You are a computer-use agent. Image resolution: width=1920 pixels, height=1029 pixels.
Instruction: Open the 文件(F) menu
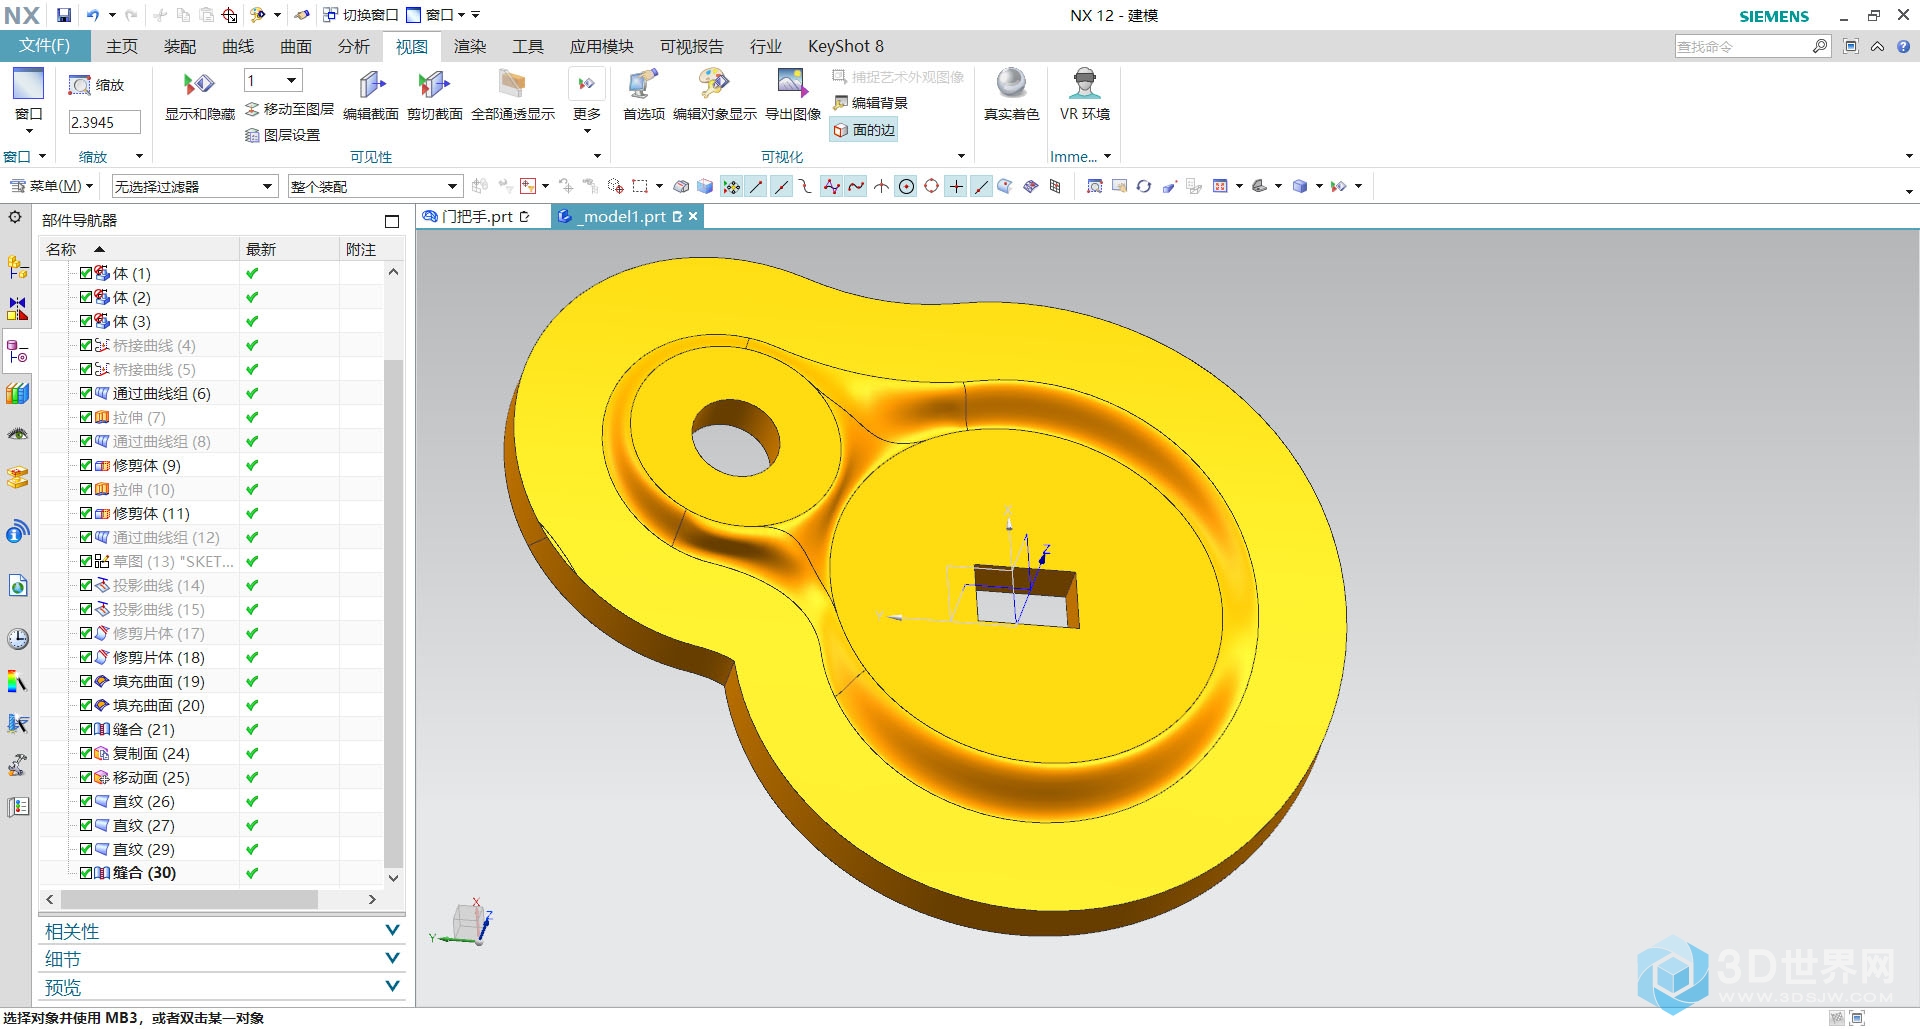click(45, 46)
